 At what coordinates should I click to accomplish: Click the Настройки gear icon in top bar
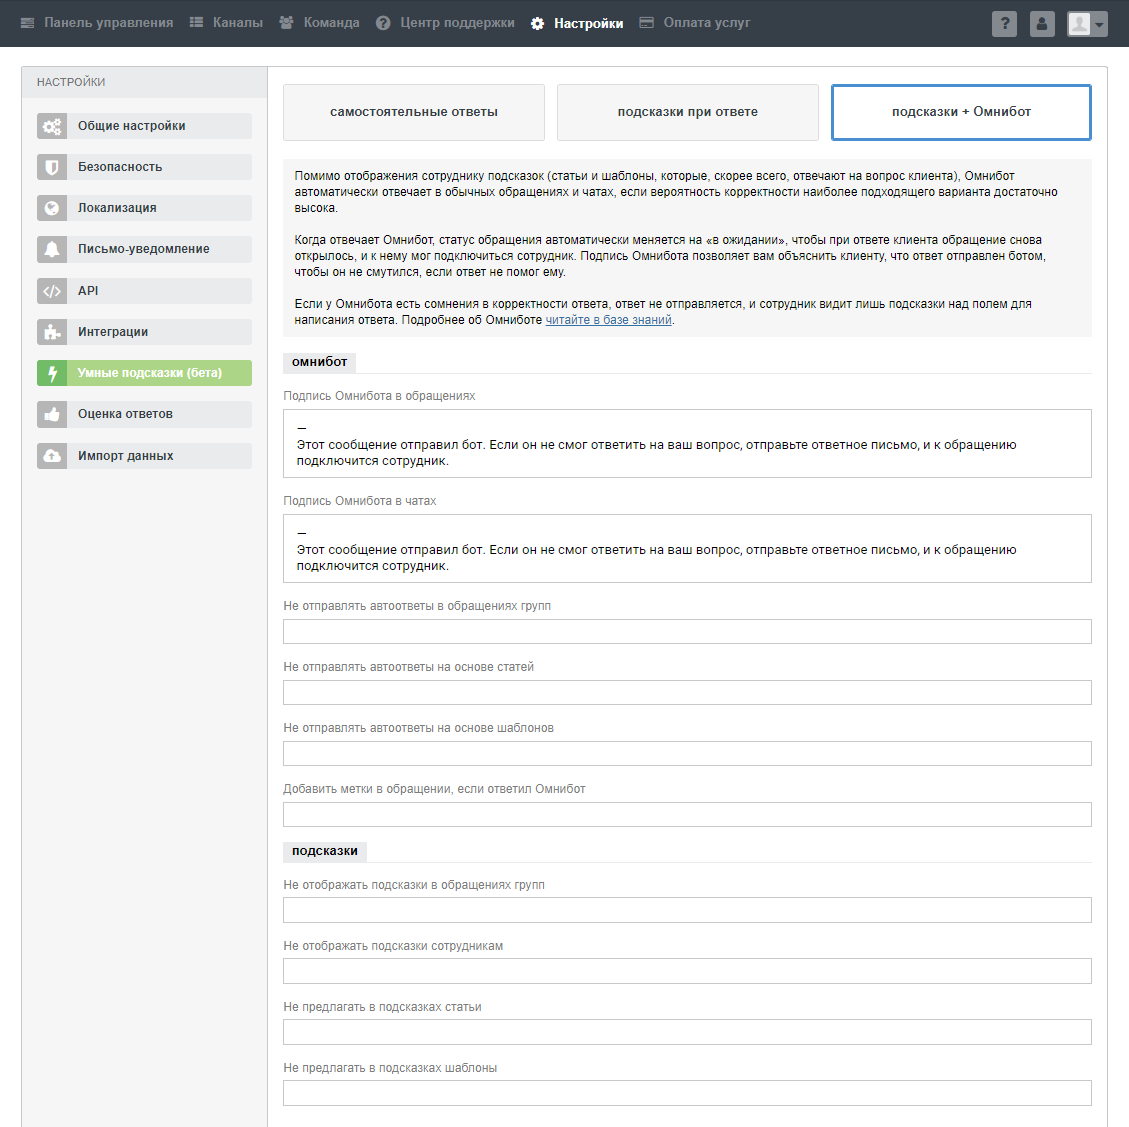537,23
